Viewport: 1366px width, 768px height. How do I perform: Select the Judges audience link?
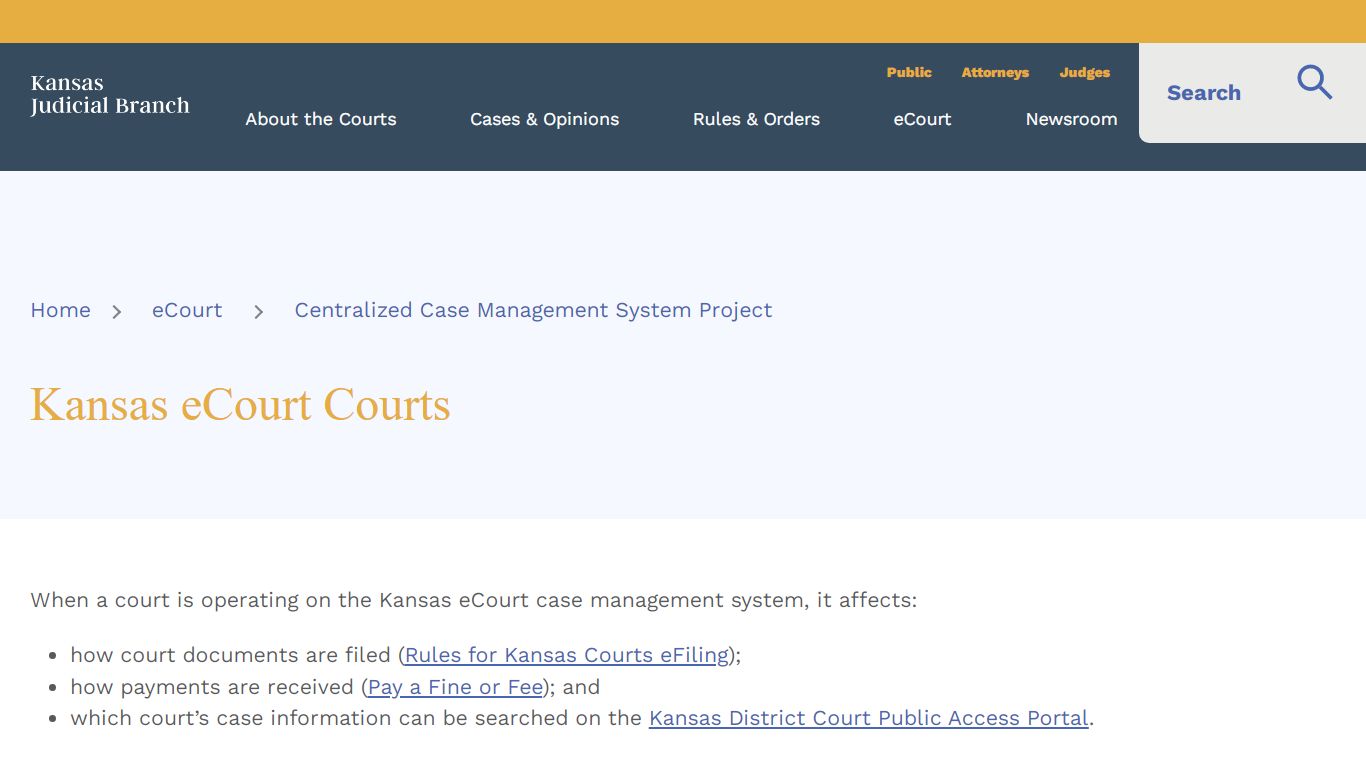click(x=1085, y=72)
